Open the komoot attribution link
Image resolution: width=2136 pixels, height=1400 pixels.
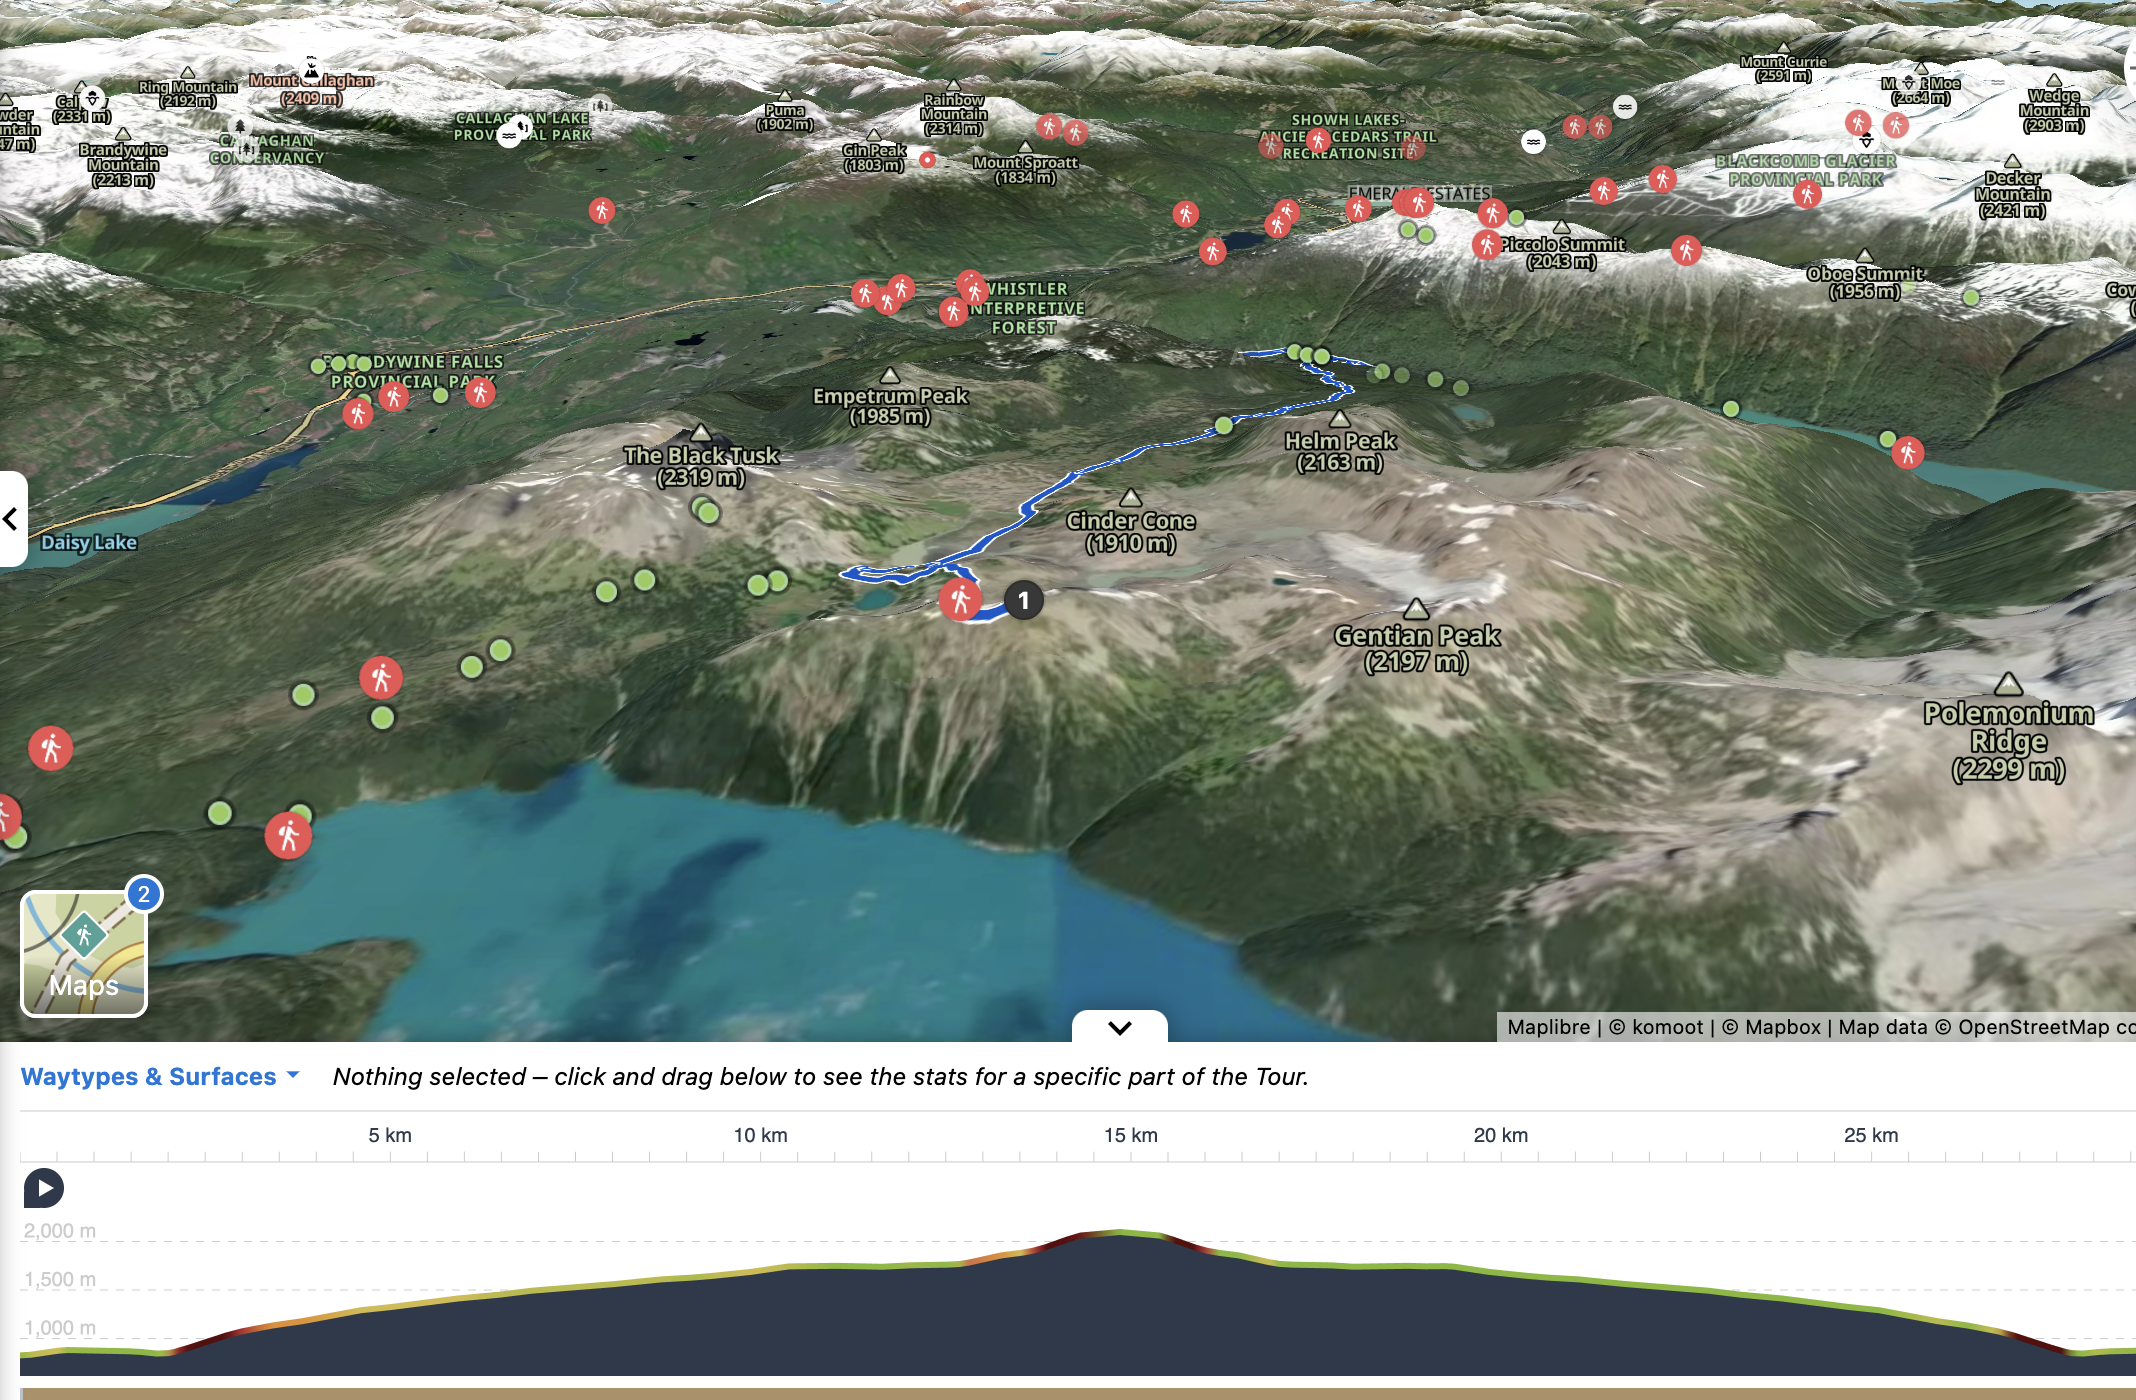pos(1667,1027)
